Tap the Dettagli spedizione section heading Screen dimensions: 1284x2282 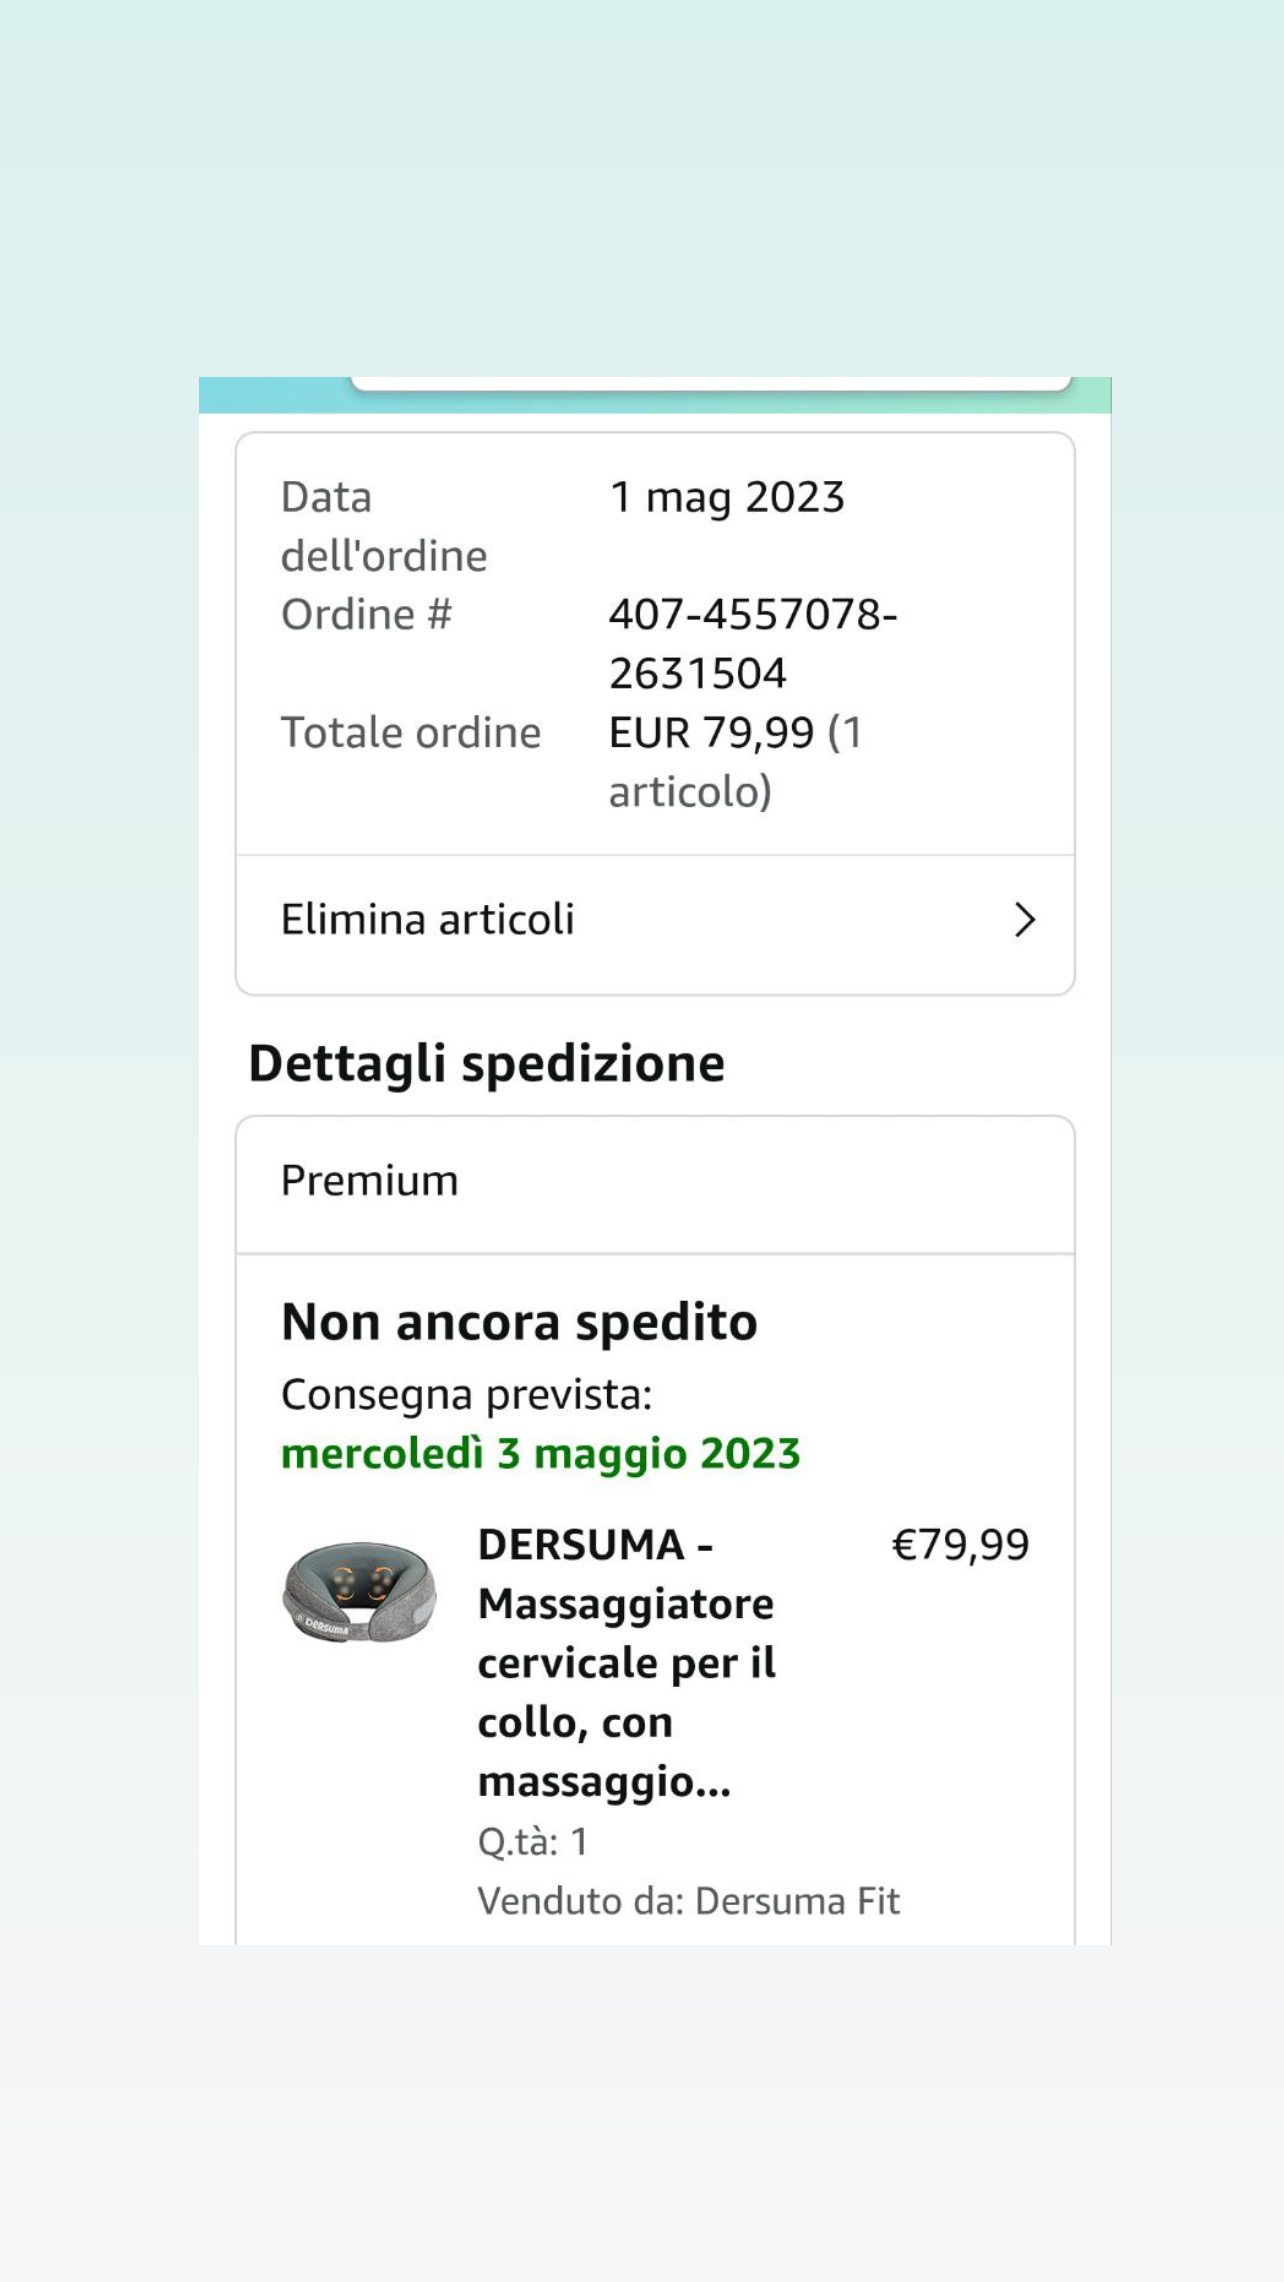pos(486,1063)
